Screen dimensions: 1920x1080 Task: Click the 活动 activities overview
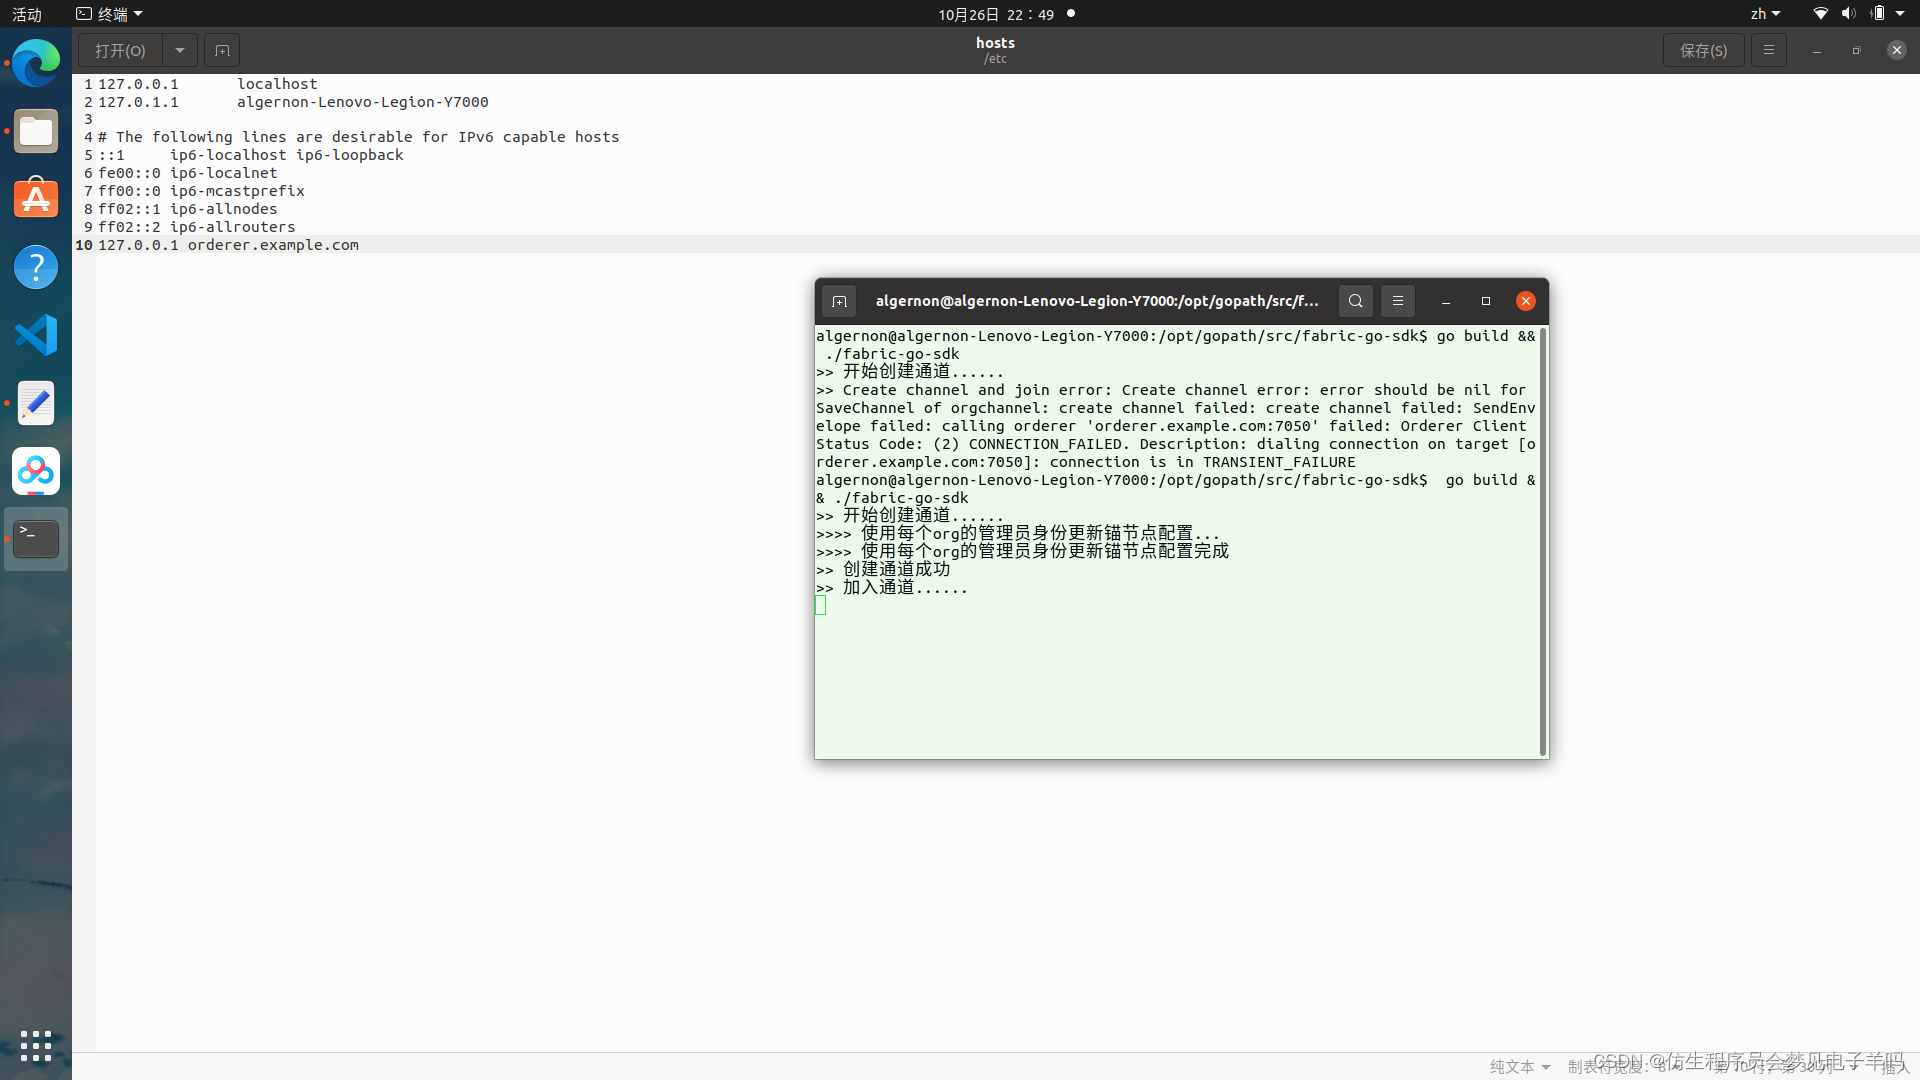point(27,14)
